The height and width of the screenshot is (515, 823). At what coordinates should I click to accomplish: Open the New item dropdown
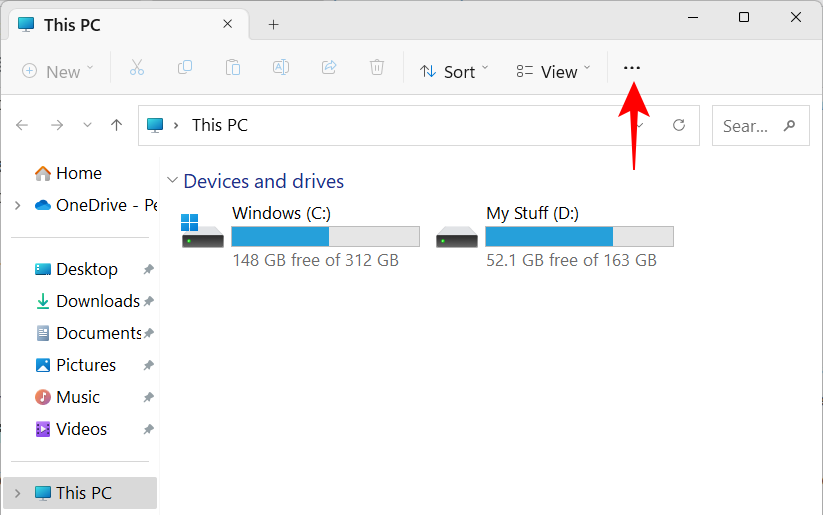(x=58, y=71)
